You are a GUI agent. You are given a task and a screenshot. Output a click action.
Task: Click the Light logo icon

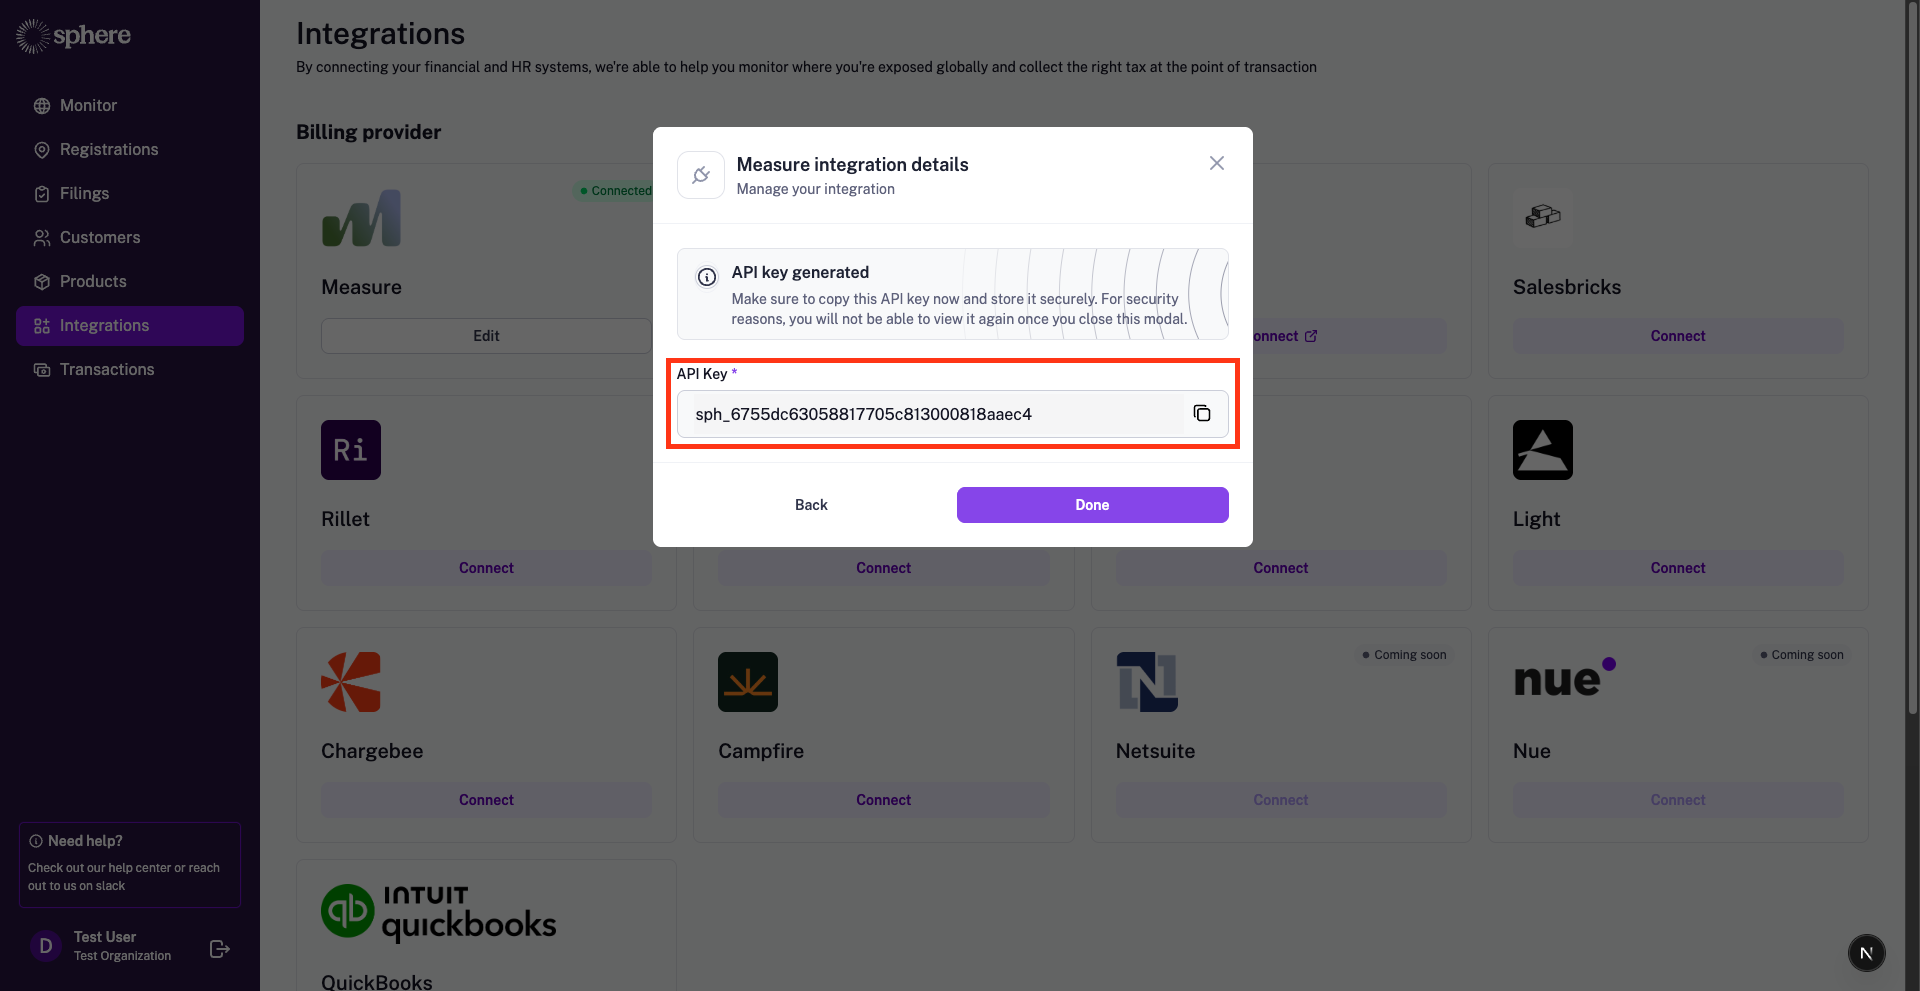click(1542, 450)
